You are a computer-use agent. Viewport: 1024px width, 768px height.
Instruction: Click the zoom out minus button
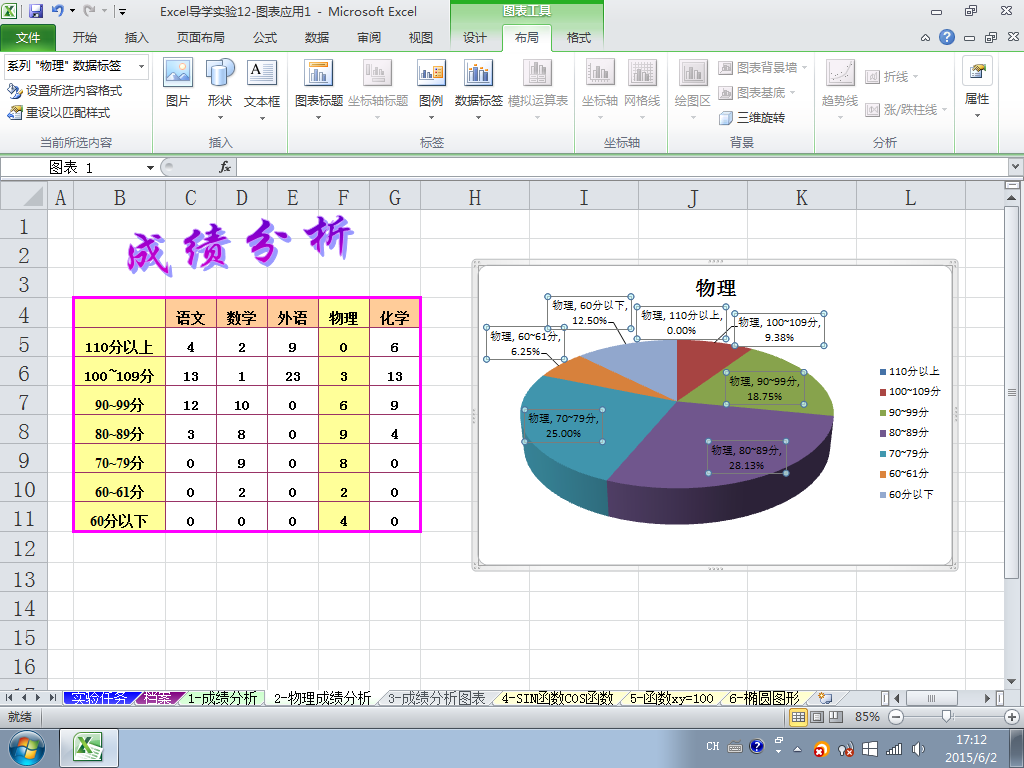click(896, 716)
